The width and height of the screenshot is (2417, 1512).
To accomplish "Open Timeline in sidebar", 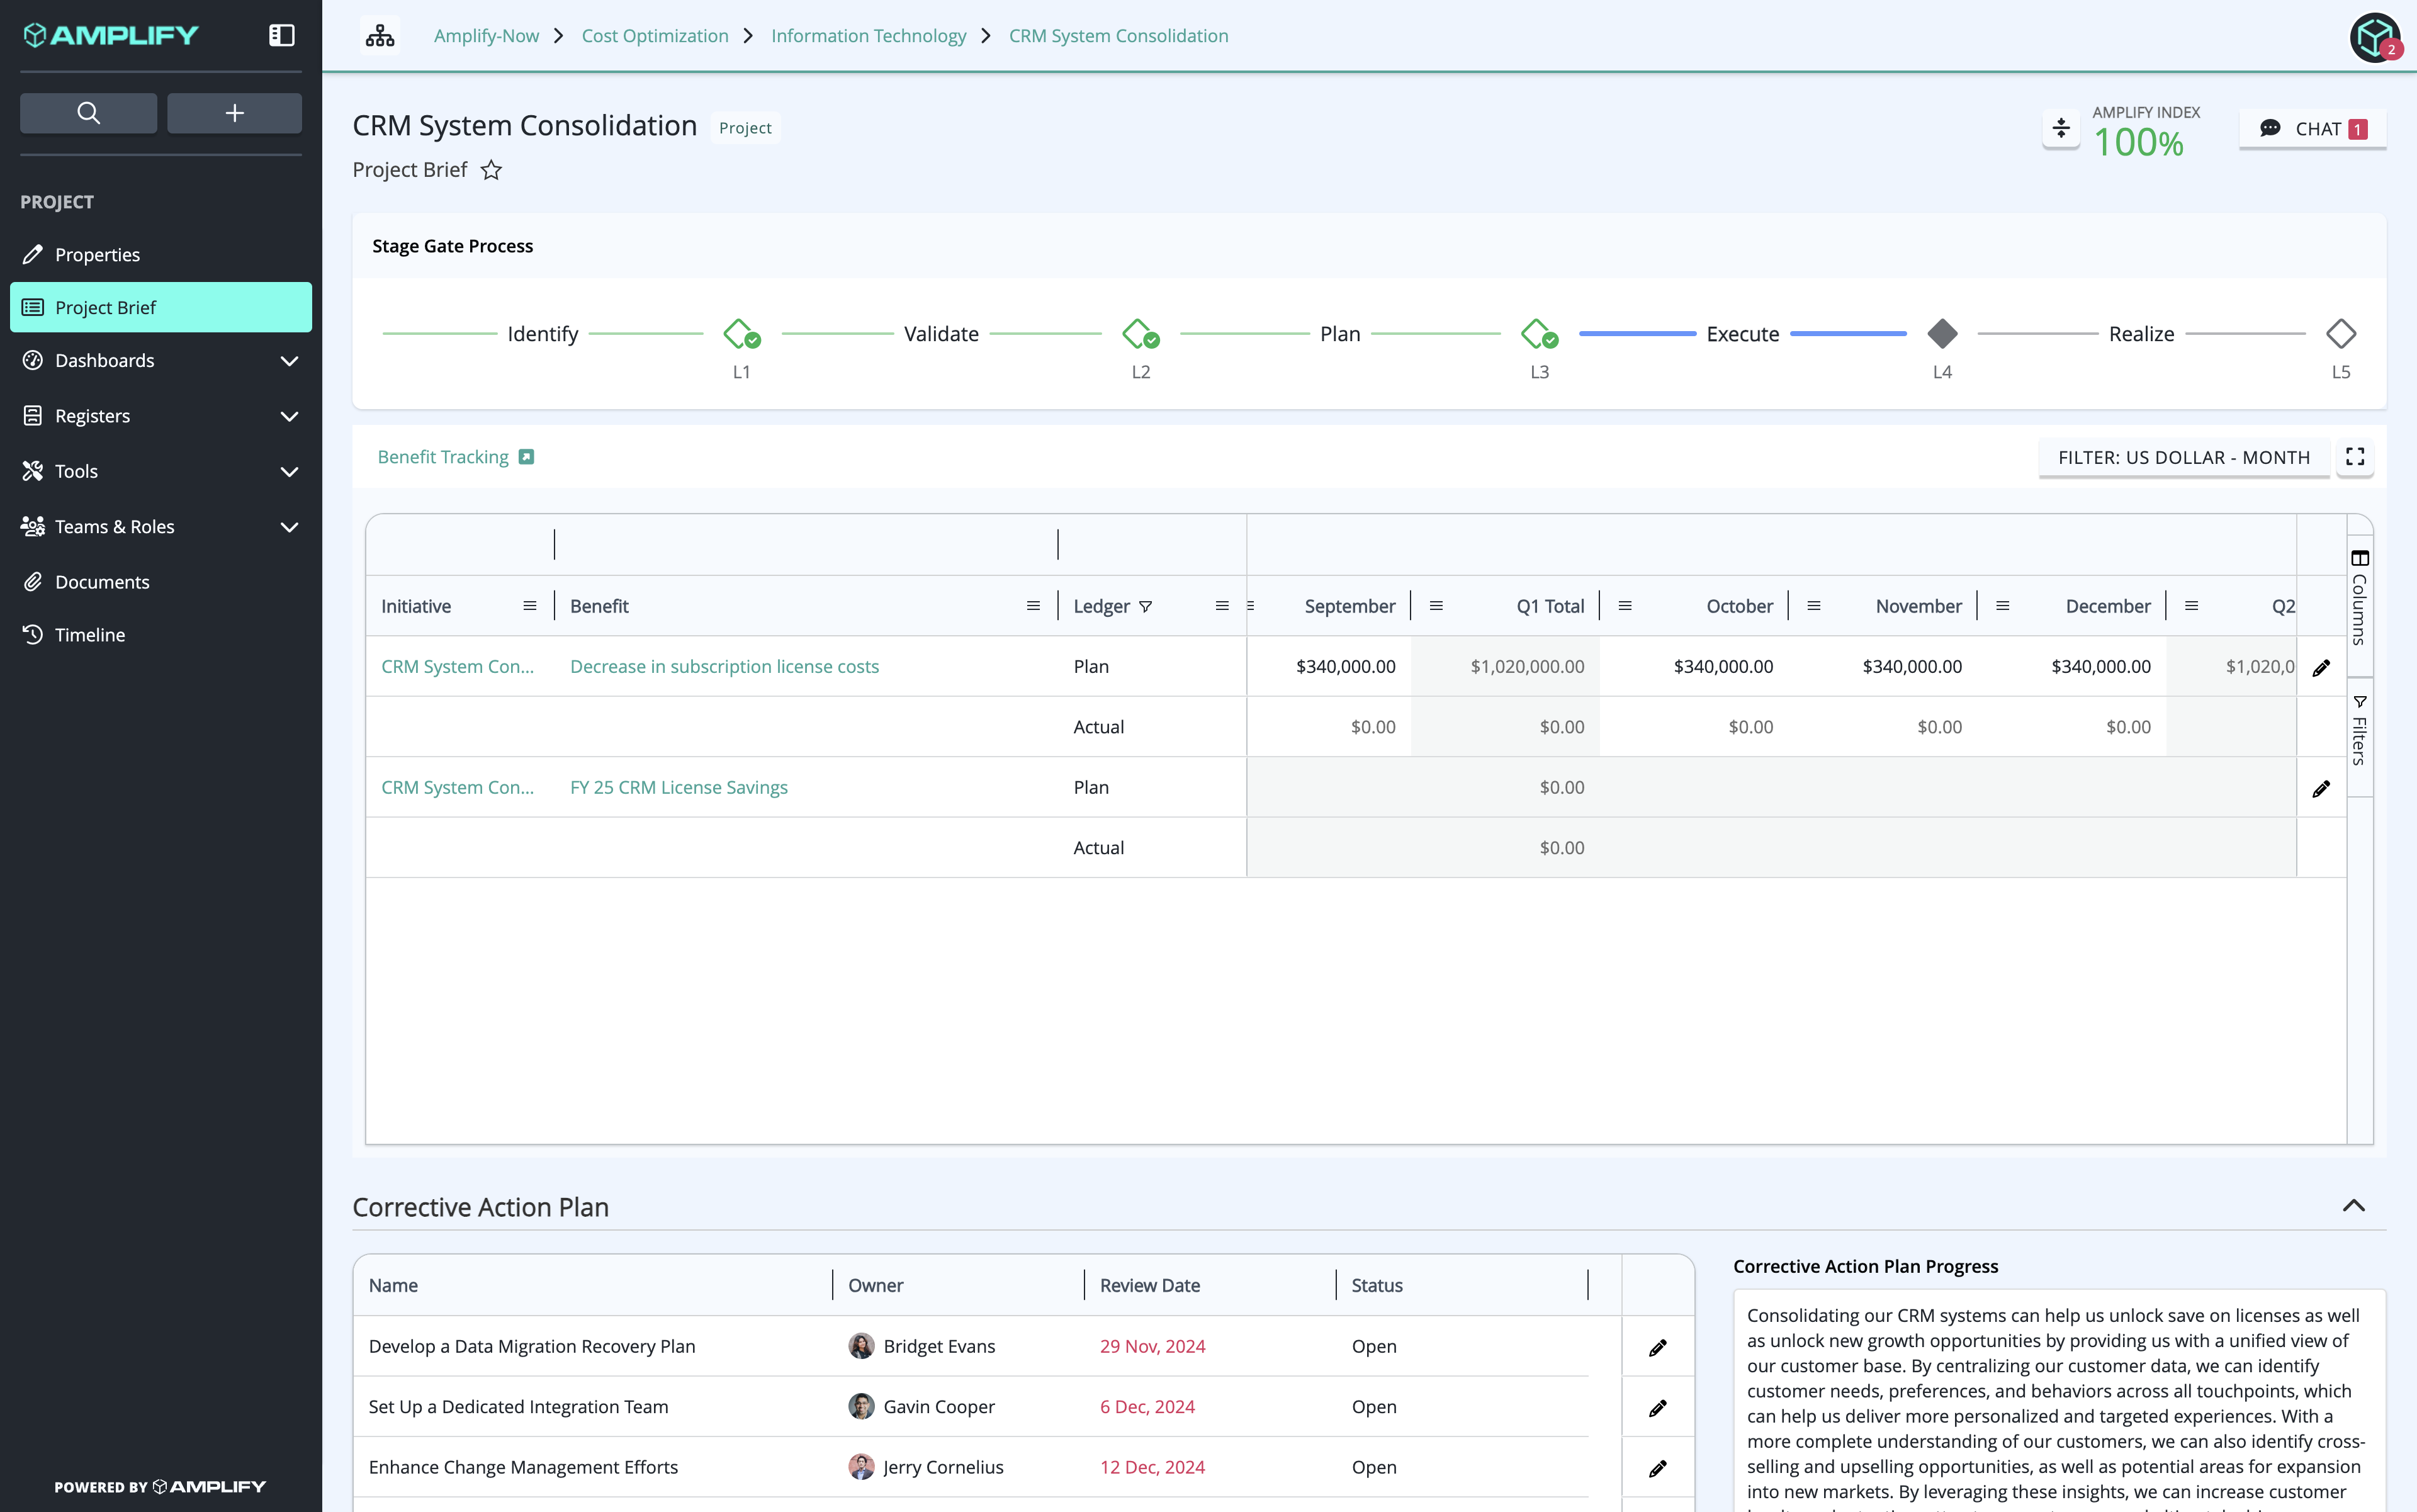I will click(x=161, y=635).
